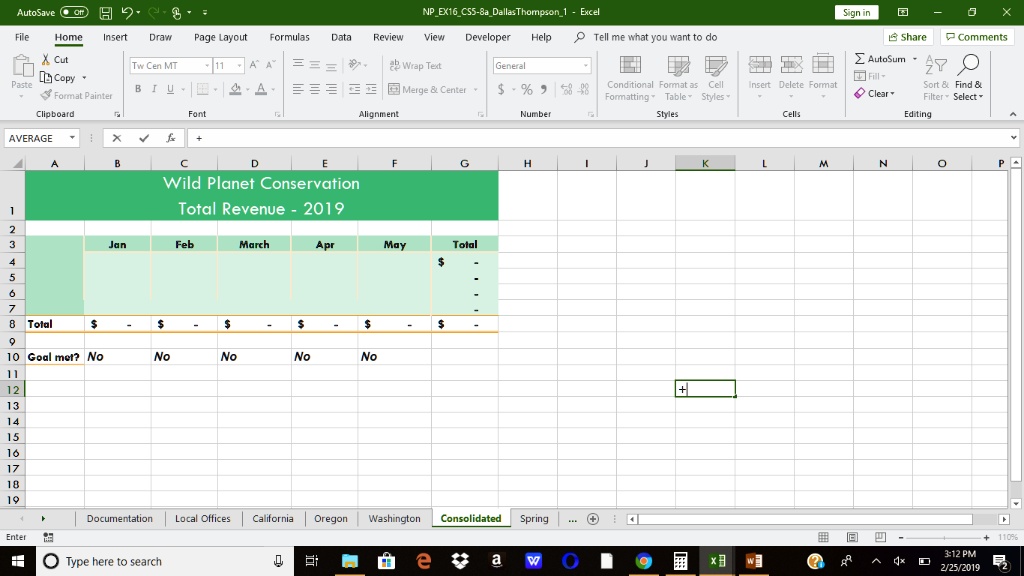Open Fill Color dropdown arrow

[x=248, y=89]
